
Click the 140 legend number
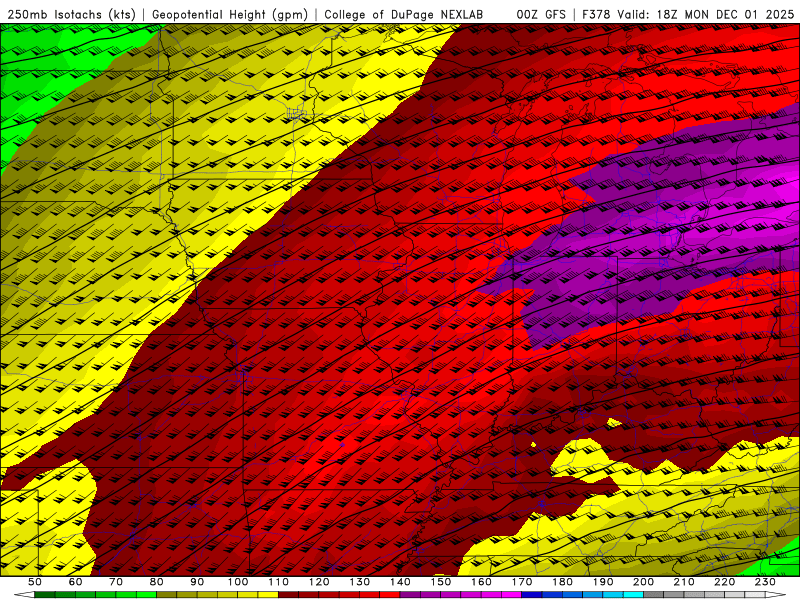point(400,582)
